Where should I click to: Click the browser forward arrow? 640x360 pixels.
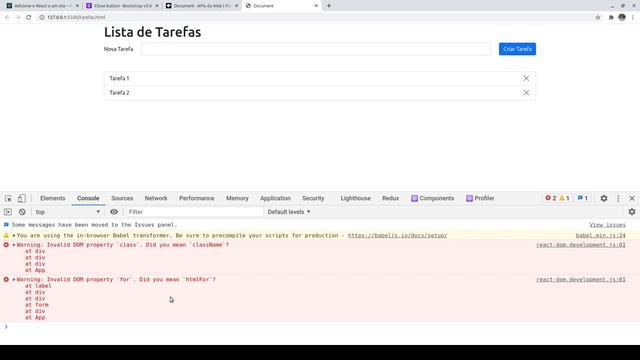[x=18, y=17]
